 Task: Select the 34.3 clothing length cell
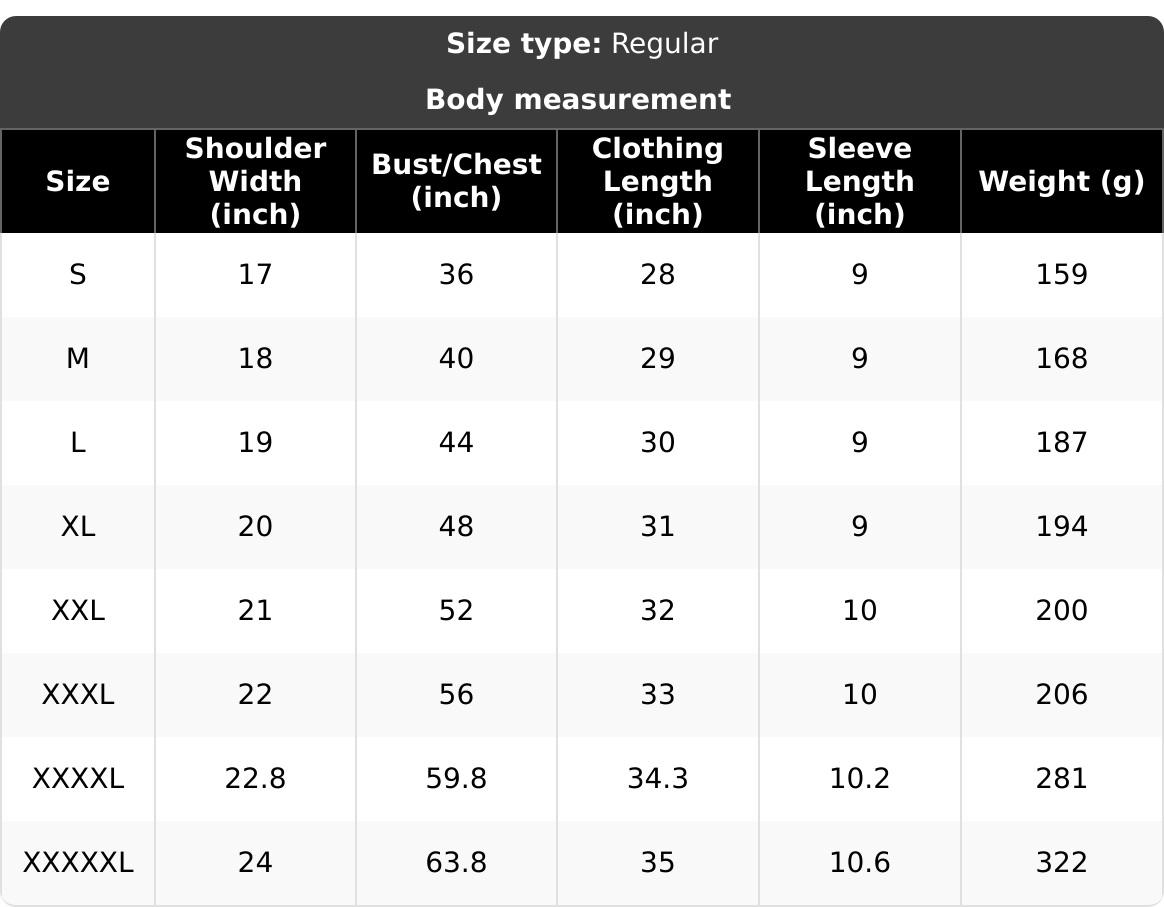coord(658,779)
